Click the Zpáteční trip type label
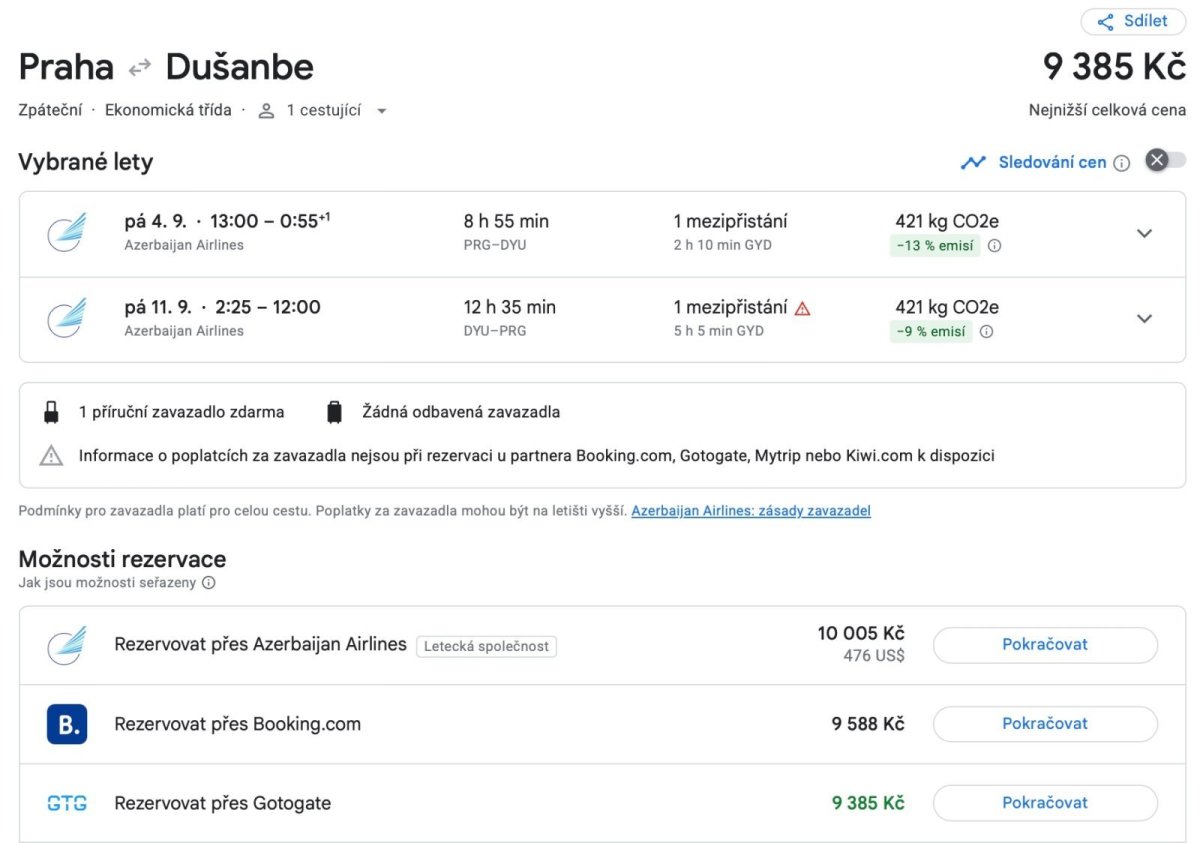 [x=50, y=110]
